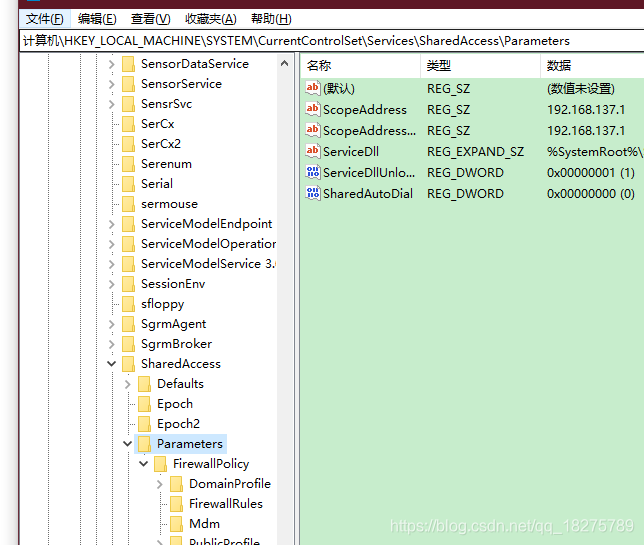Screen dimensions: 644x545
Task: Click the tree pane vertical scrollbar track
Action: pos(284,308)
